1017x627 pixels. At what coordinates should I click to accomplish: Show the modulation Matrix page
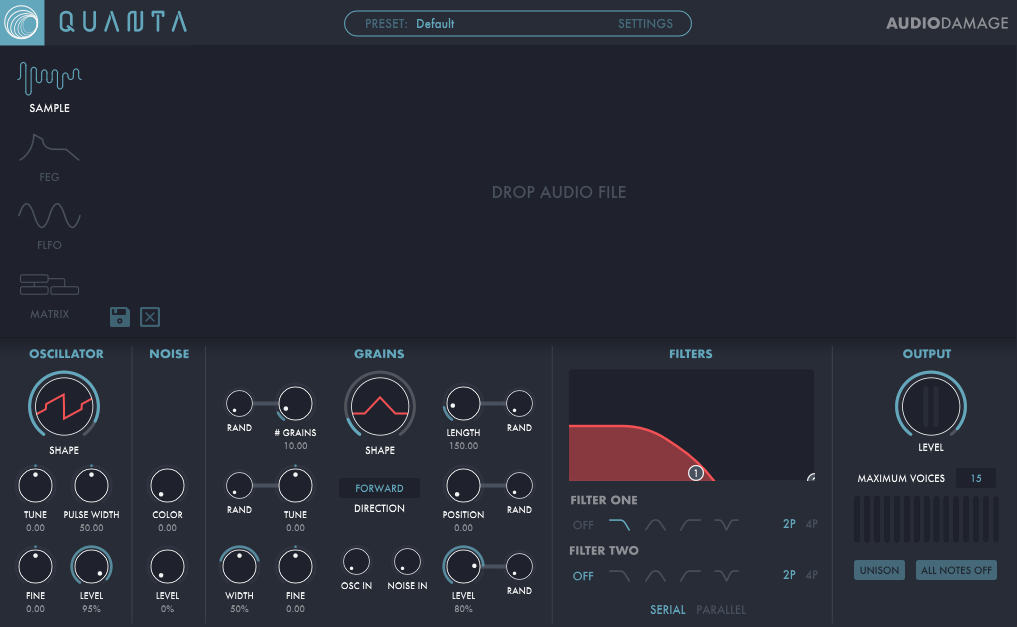click(x=49, y=296)
